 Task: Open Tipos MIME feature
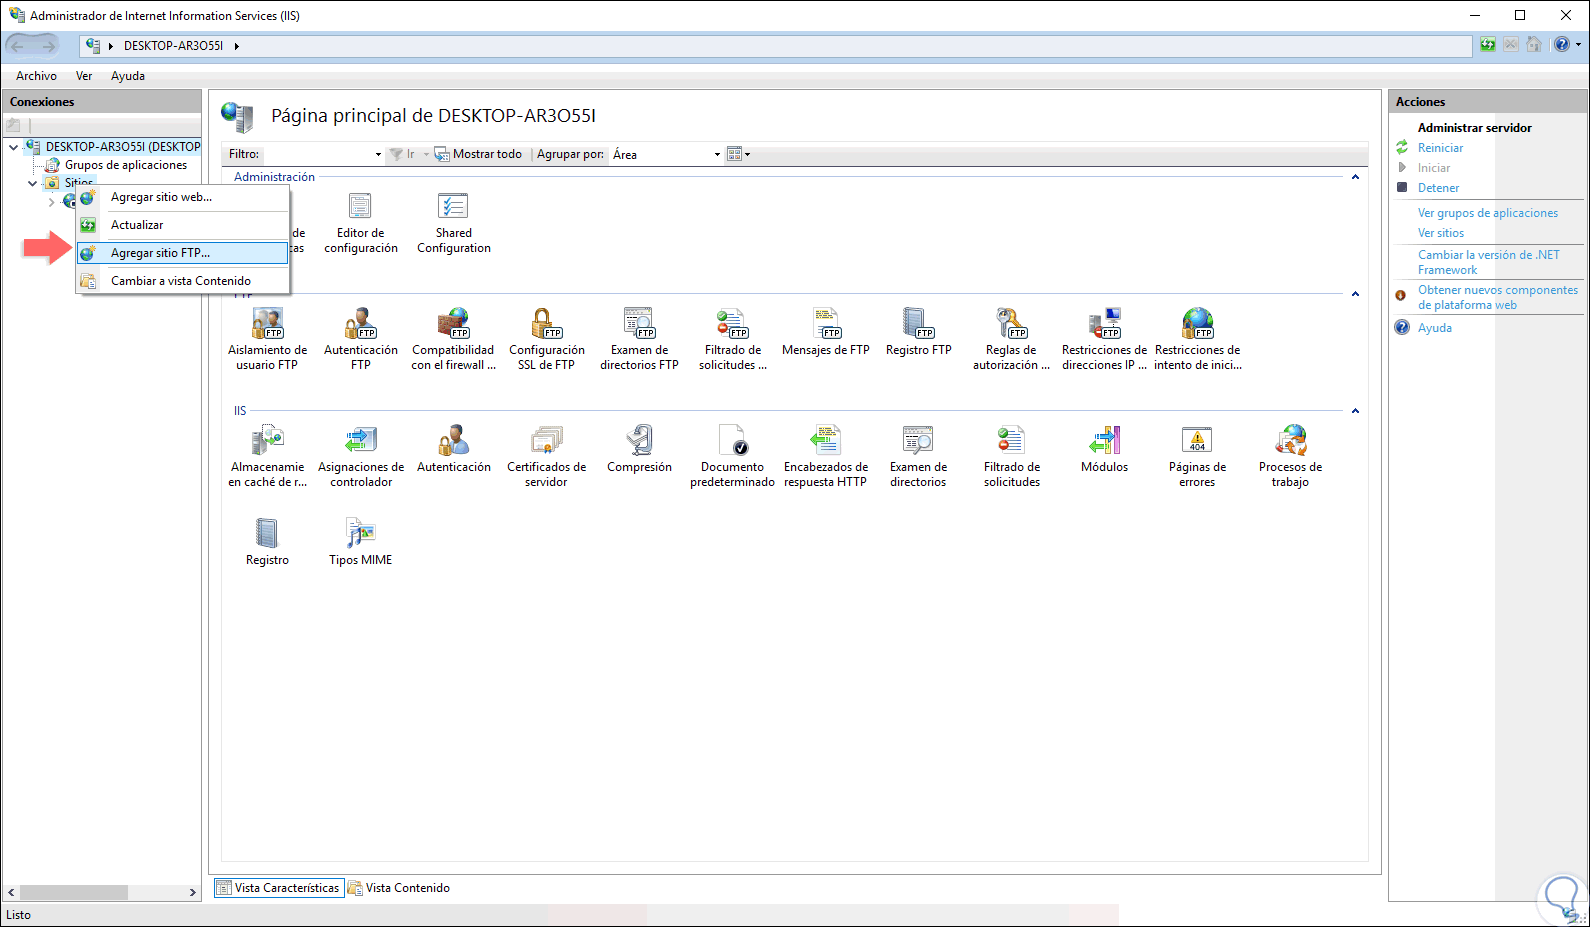pyautogui.click(x=361, y=543)
